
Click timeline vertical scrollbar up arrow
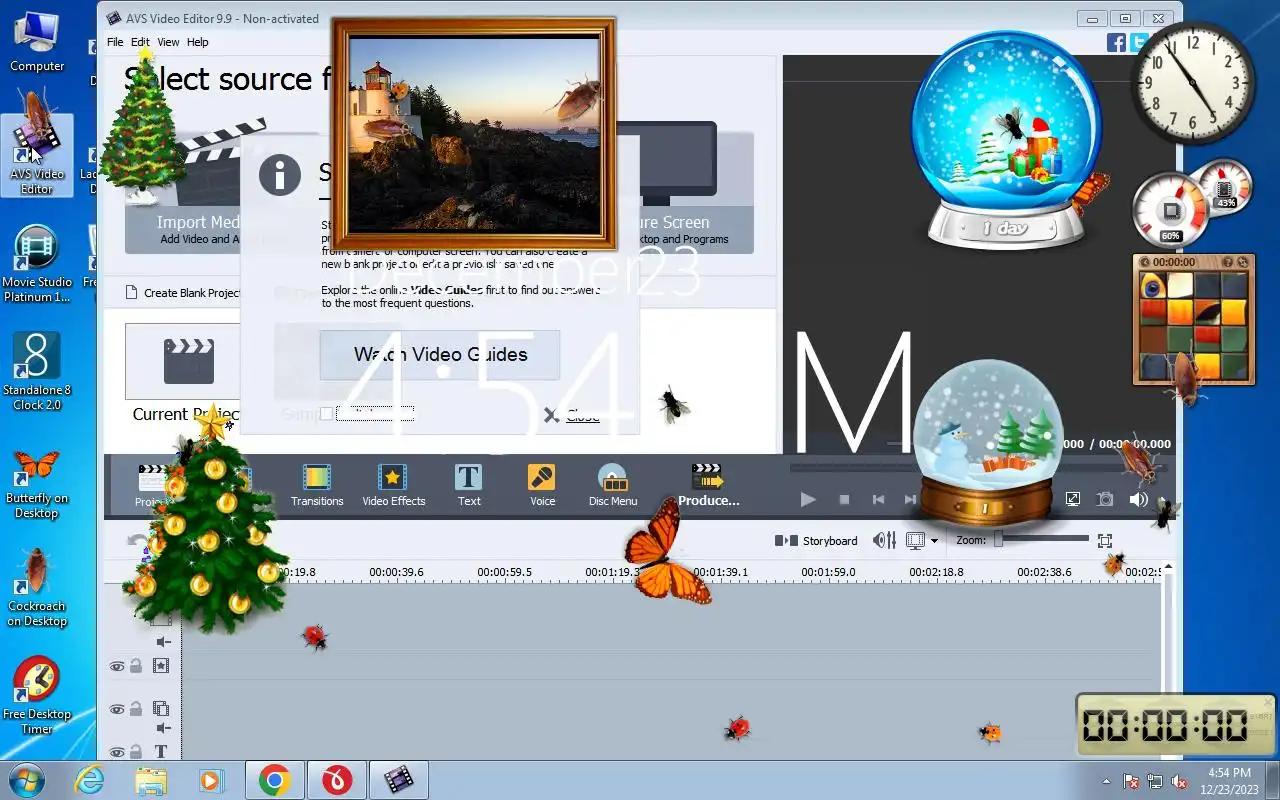pos(1167,569)
